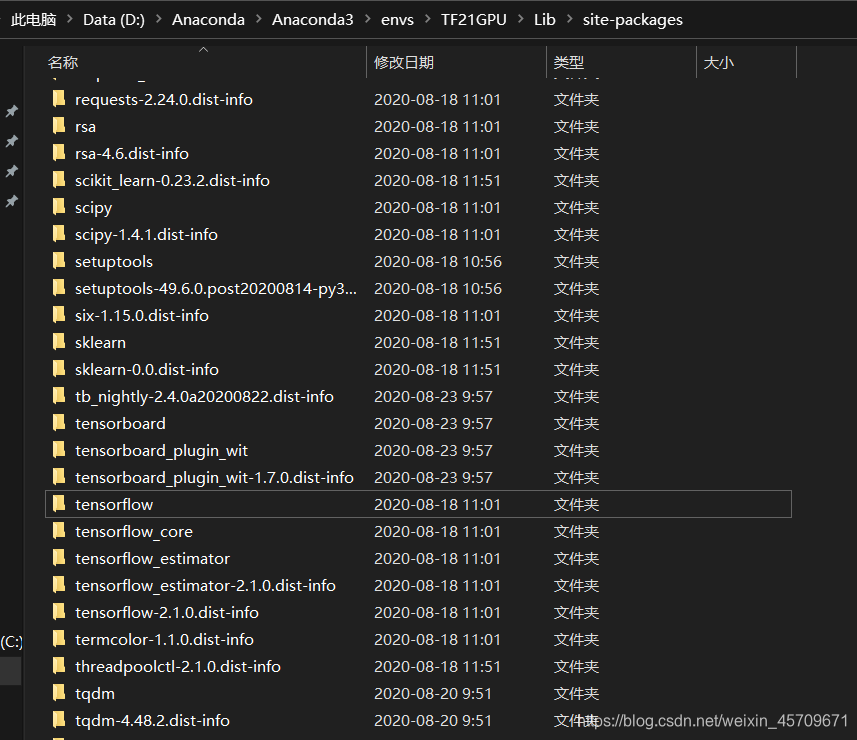The width and height of the screenshot is (857, 740).
Task: Click the date 2020-08-18 10:56 of setuptools
Action: pos(438,261)
